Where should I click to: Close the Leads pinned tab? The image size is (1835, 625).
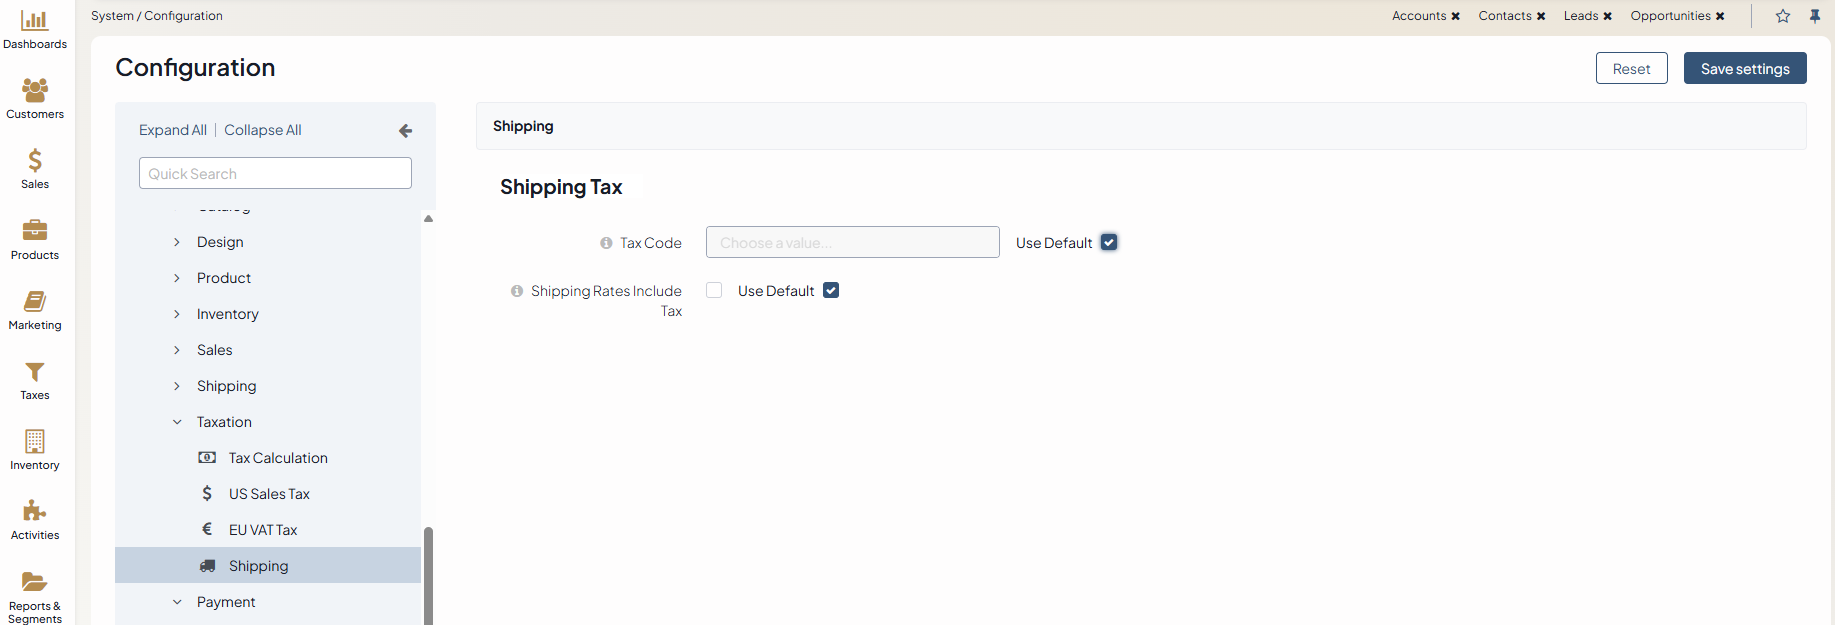coord(1608,16)
